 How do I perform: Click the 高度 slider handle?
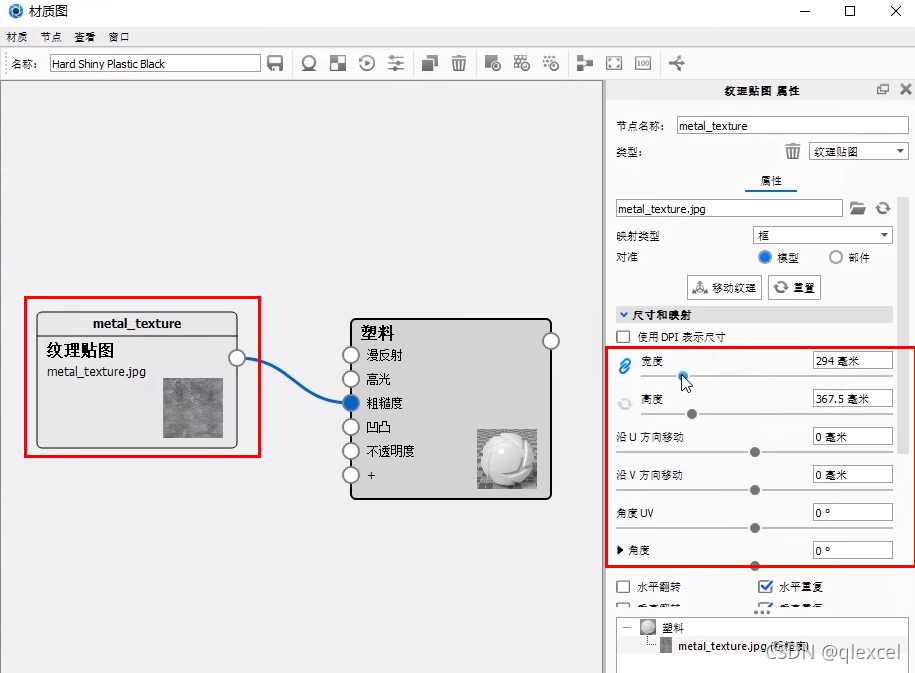(692, 414)
